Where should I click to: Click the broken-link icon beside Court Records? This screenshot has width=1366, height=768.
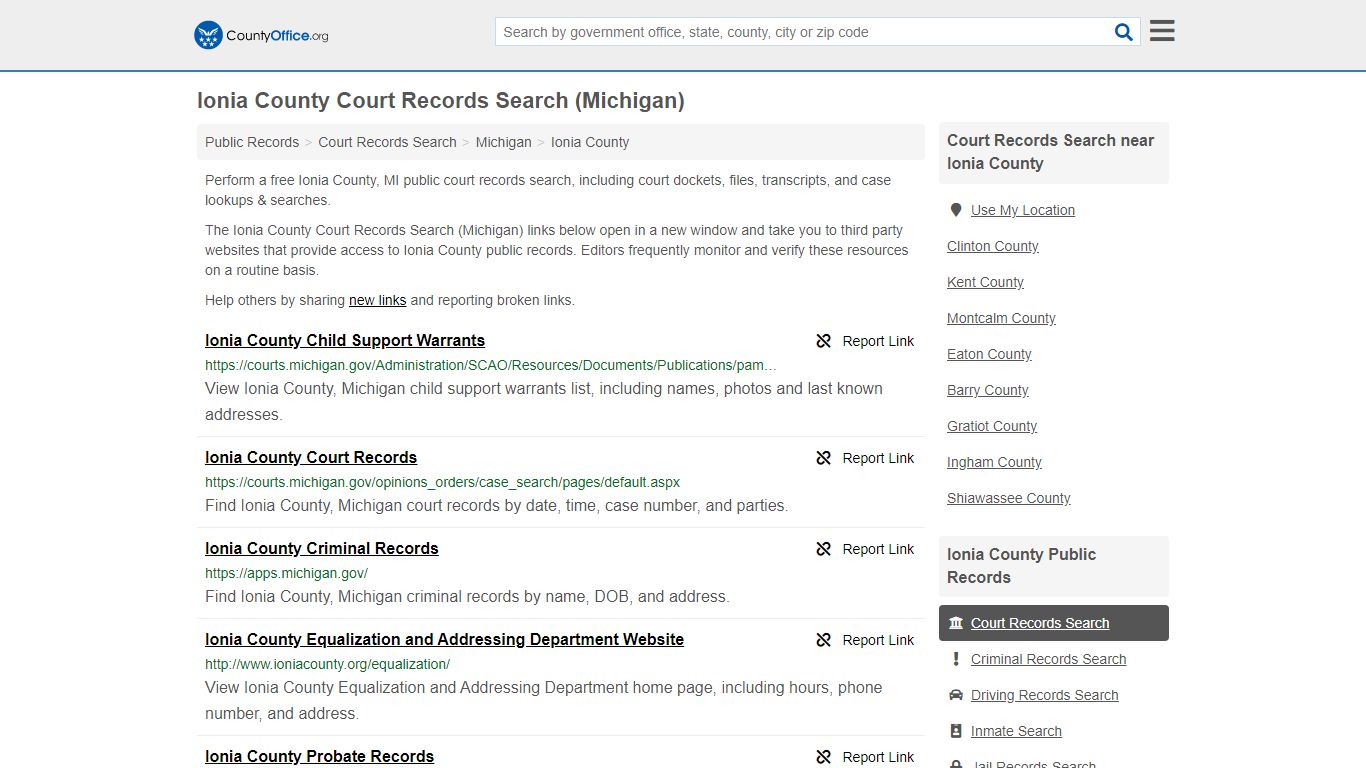click(824, 458)
